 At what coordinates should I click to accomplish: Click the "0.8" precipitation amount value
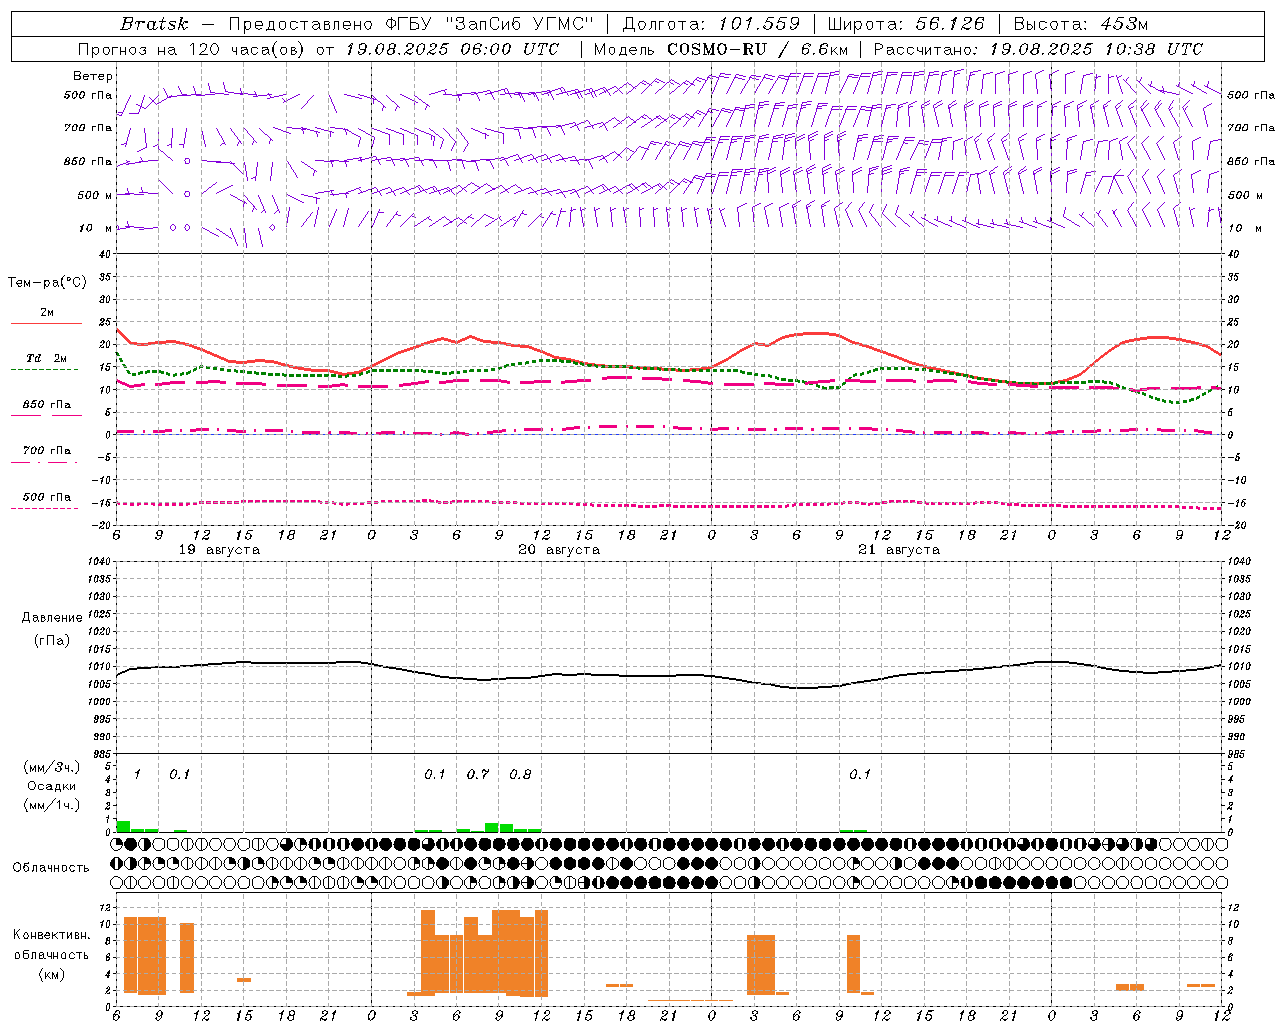pos(520,775)
